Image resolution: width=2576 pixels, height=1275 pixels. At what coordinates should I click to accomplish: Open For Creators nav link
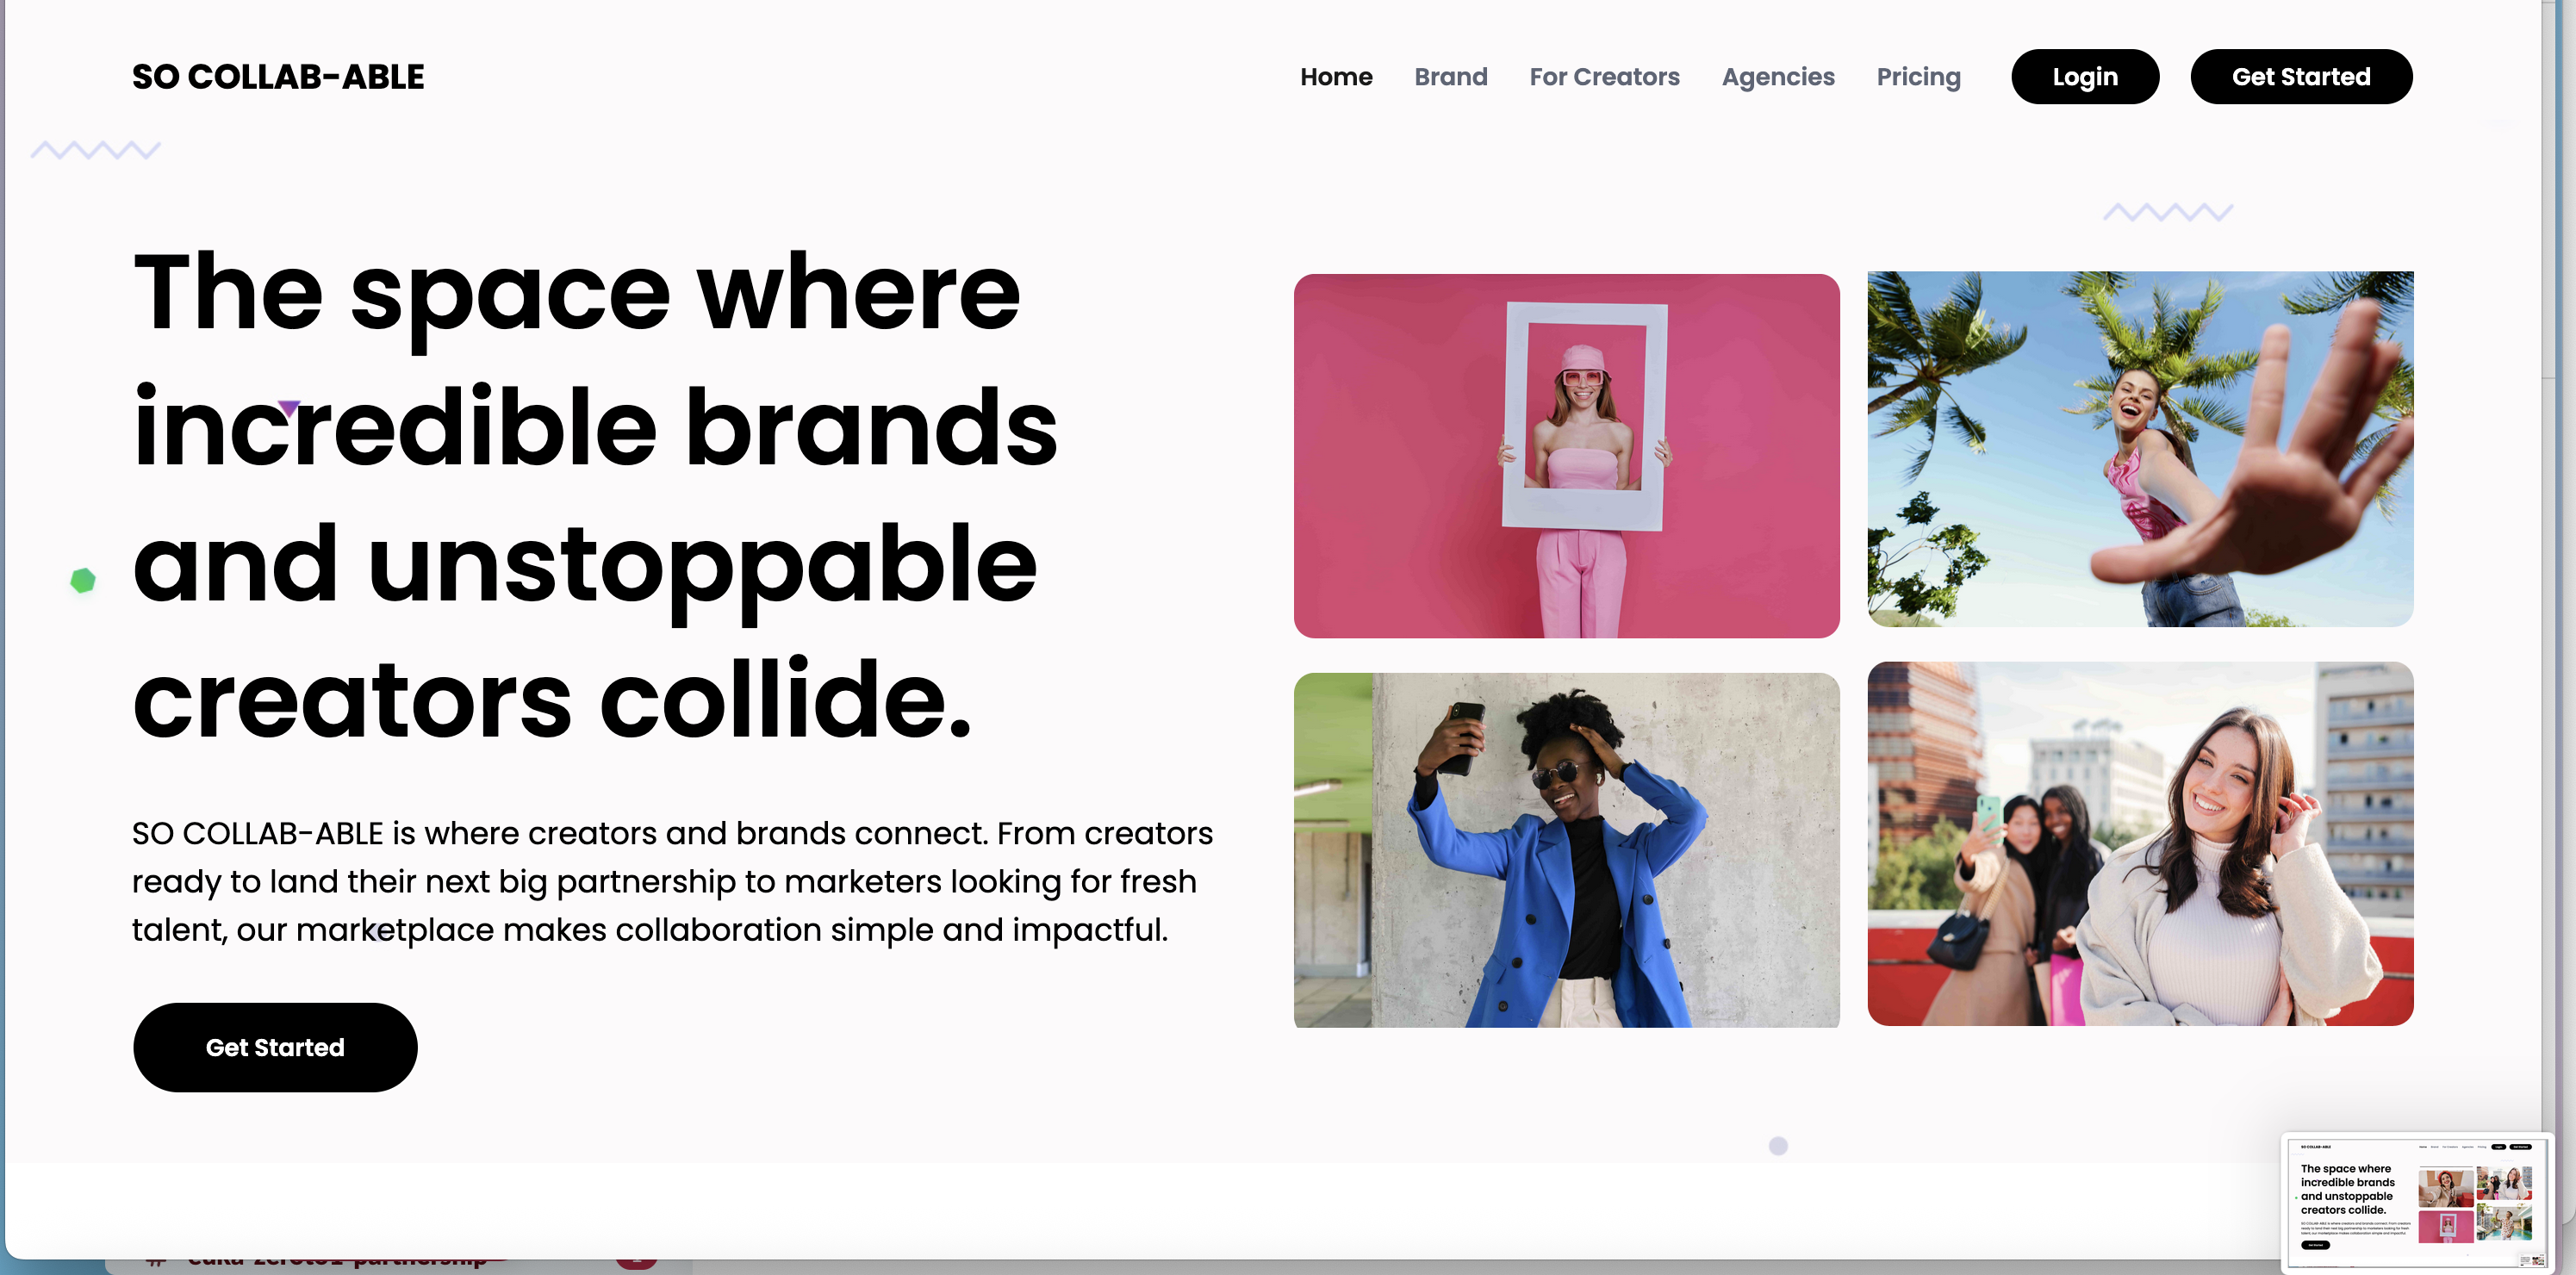(x=1604, y=77)
